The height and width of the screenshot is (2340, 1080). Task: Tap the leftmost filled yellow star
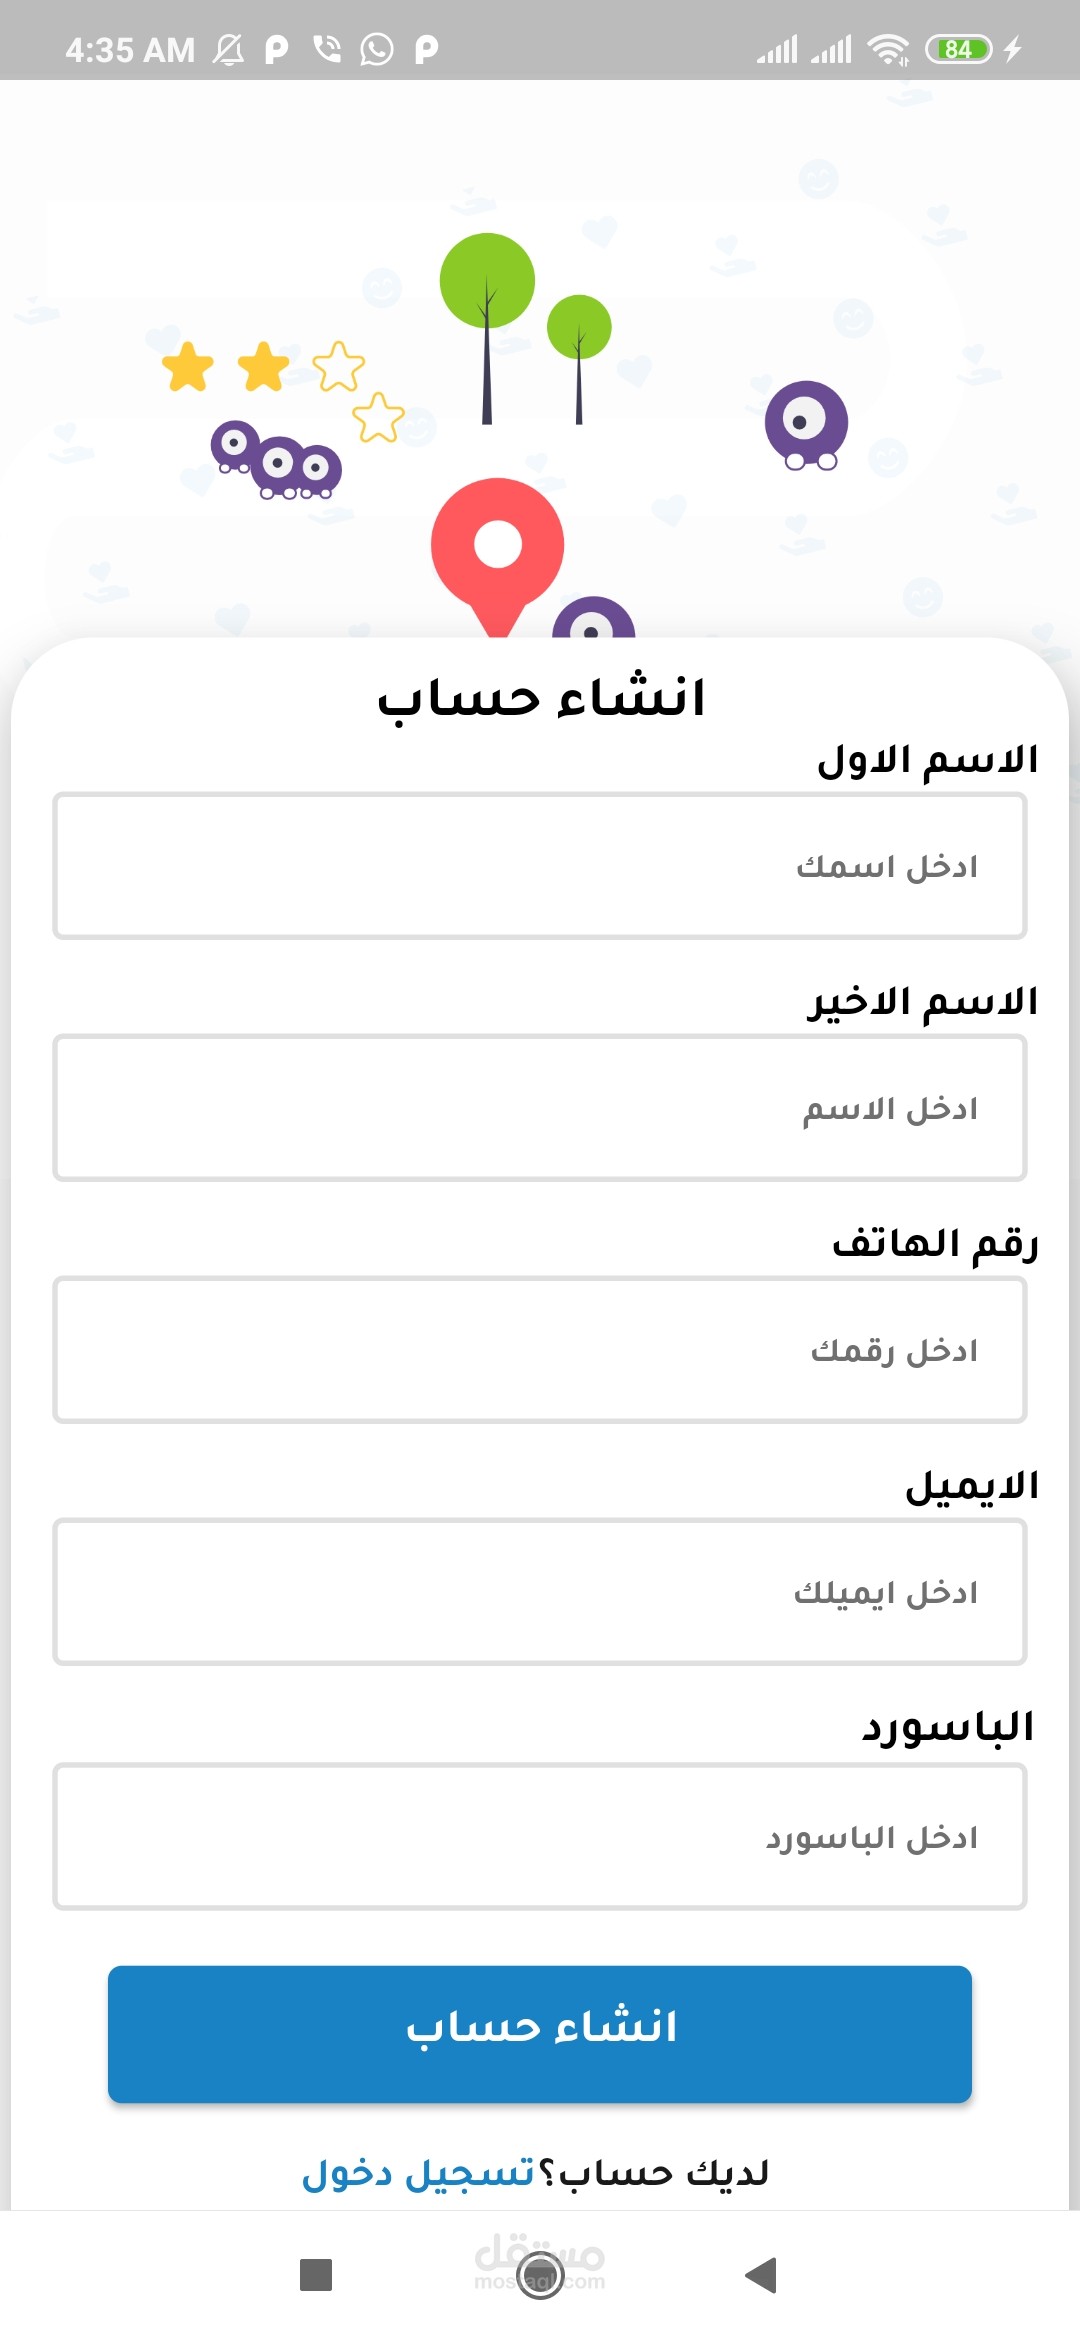[x=188, y=367]
